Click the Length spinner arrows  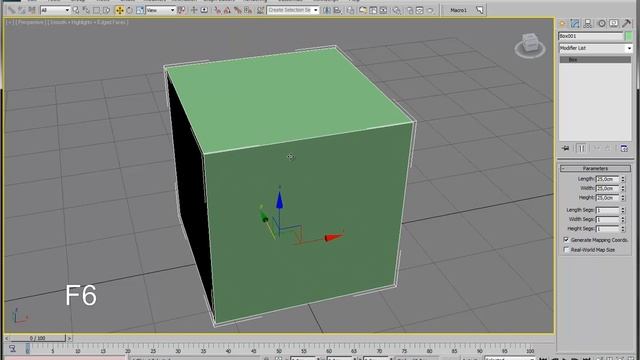click(623, 179)
